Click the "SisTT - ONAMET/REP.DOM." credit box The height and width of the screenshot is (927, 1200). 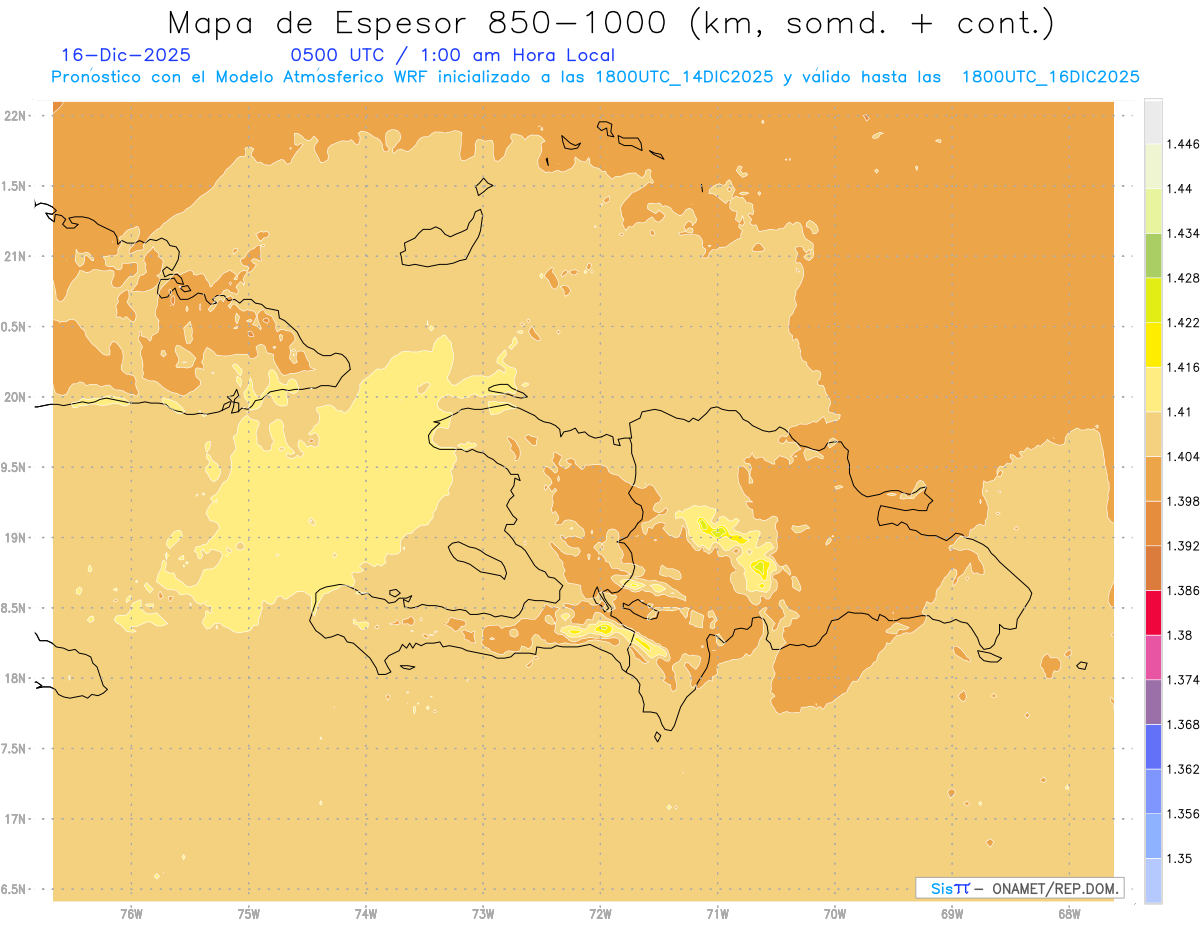coord(1019,888)
